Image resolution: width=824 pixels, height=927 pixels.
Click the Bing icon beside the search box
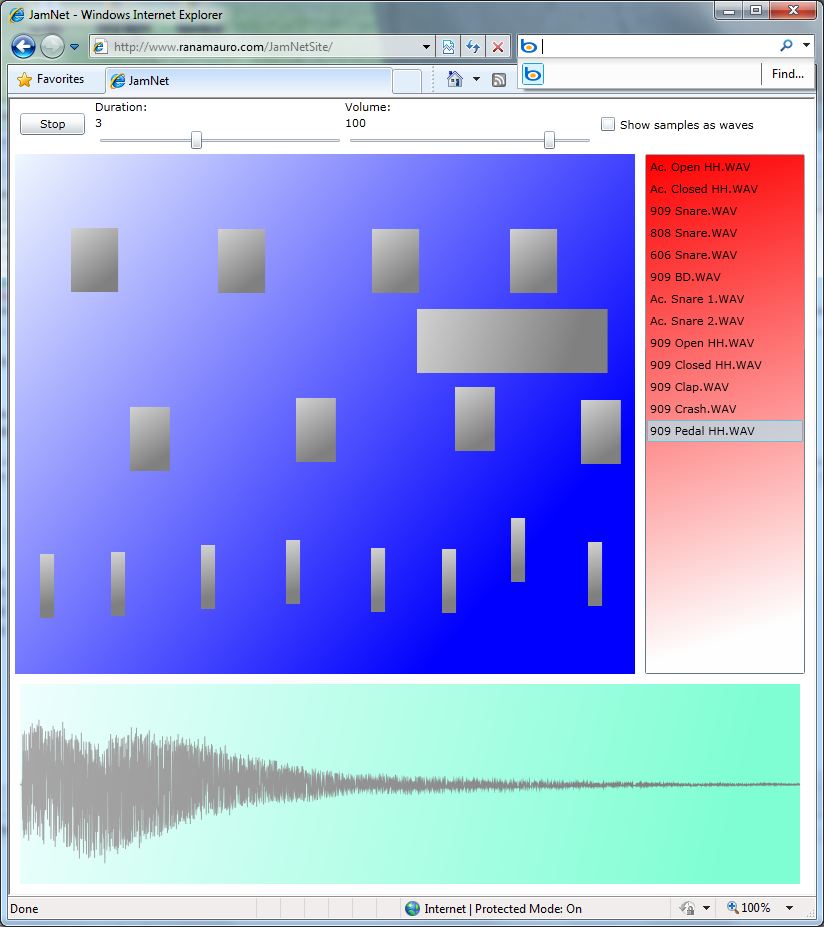click(x=531, y=46)
